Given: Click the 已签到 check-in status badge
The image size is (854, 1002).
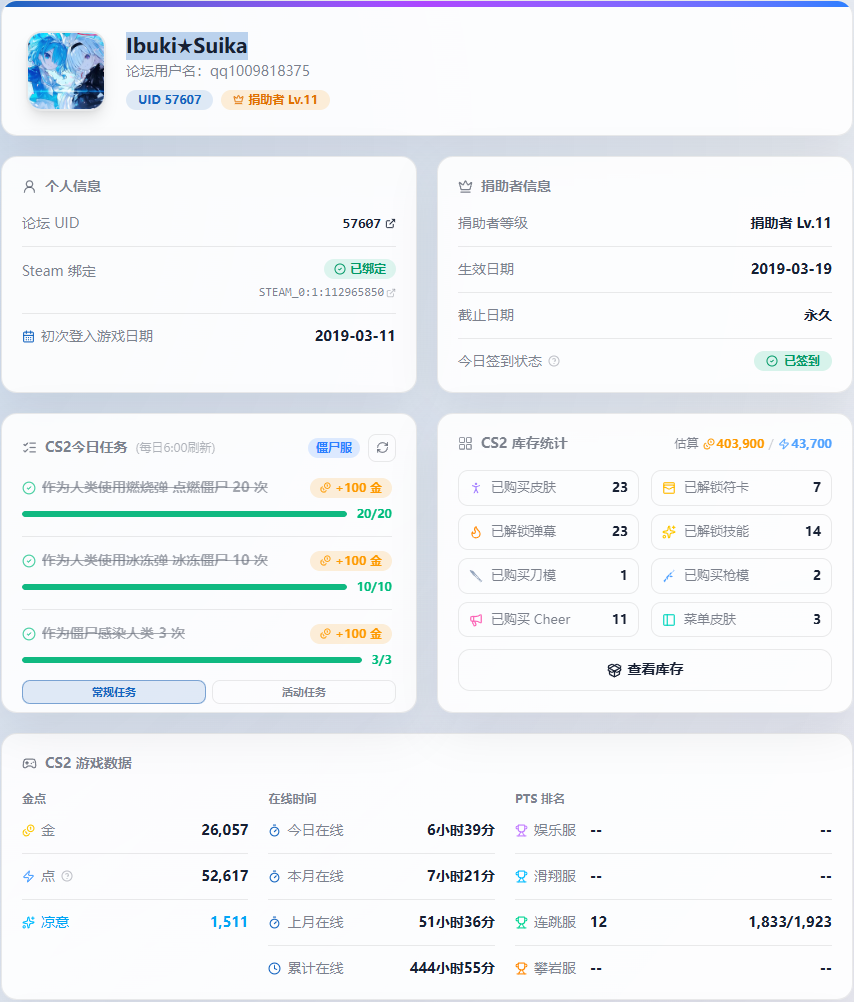Looking at the screenshot, I should click(x=793, y=361).
